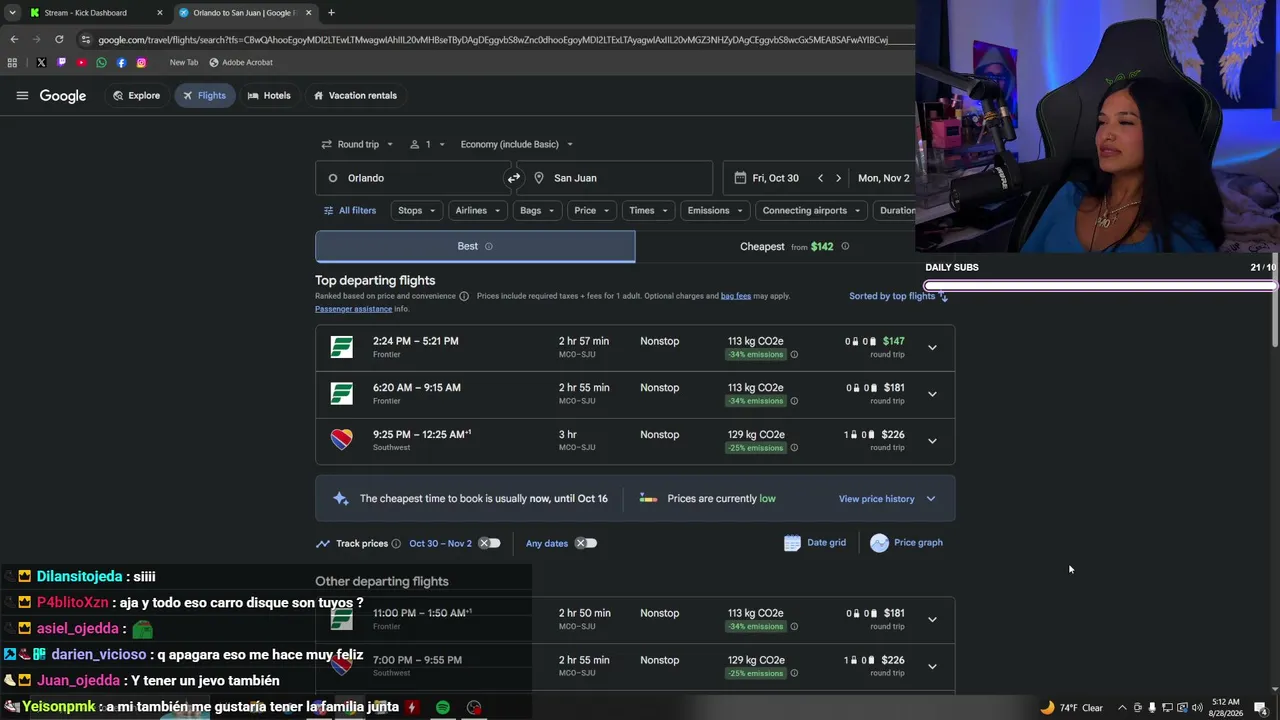Expand the 9:25 PM Southwest flight details
This screenshot has height=720, width=1280.
932,441
